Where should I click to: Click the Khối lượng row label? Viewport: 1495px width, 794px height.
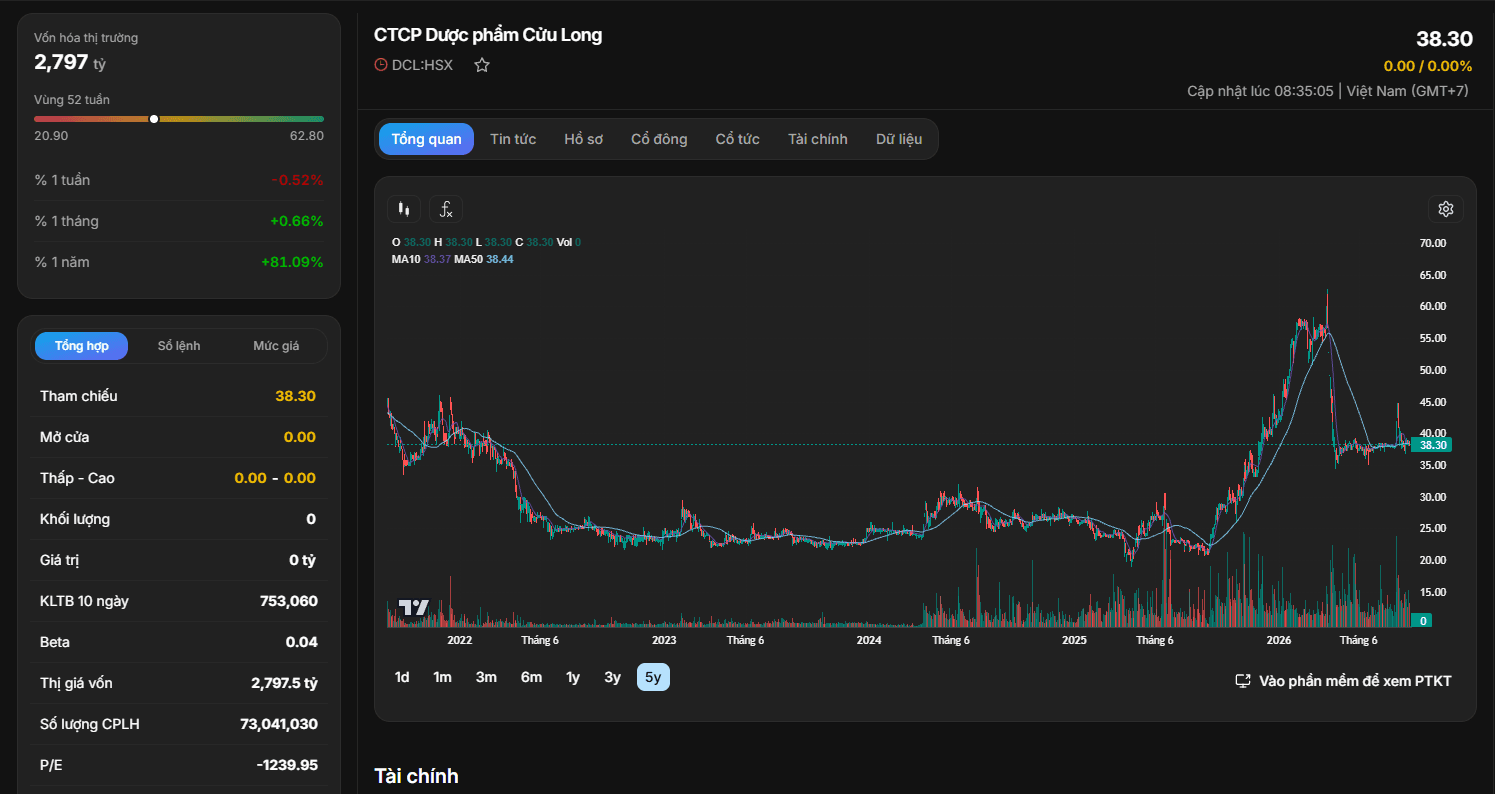point(75,519)
